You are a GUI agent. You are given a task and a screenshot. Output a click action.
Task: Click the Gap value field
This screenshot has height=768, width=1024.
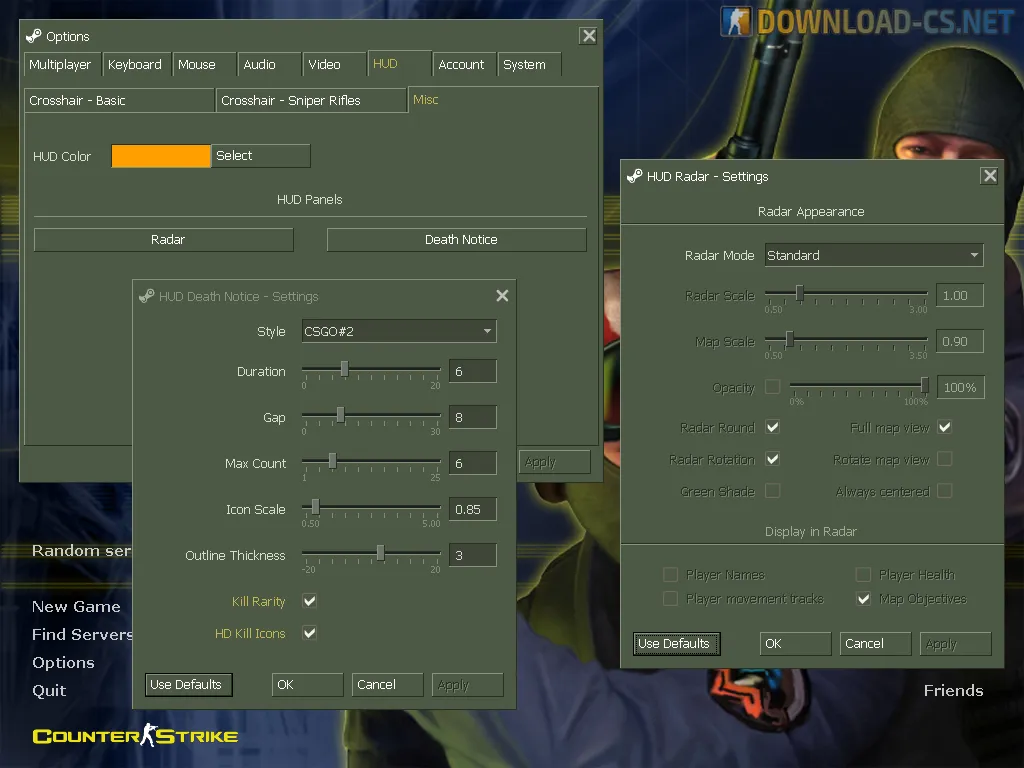(x=473, y=417)
